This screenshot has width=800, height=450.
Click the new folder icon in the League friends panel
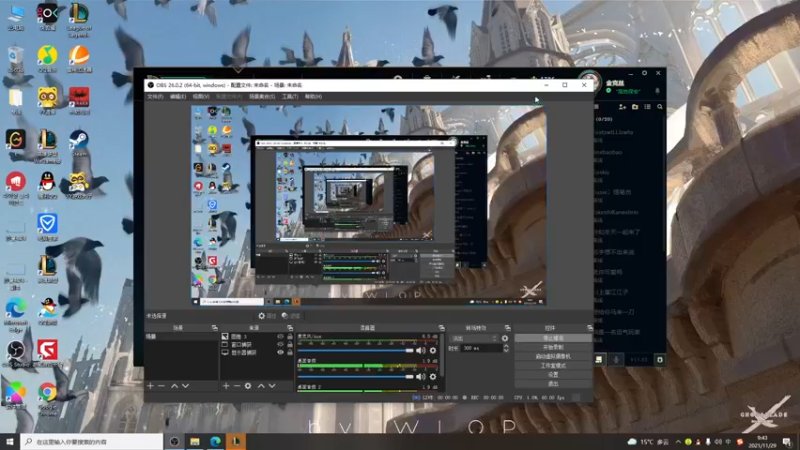635,107
